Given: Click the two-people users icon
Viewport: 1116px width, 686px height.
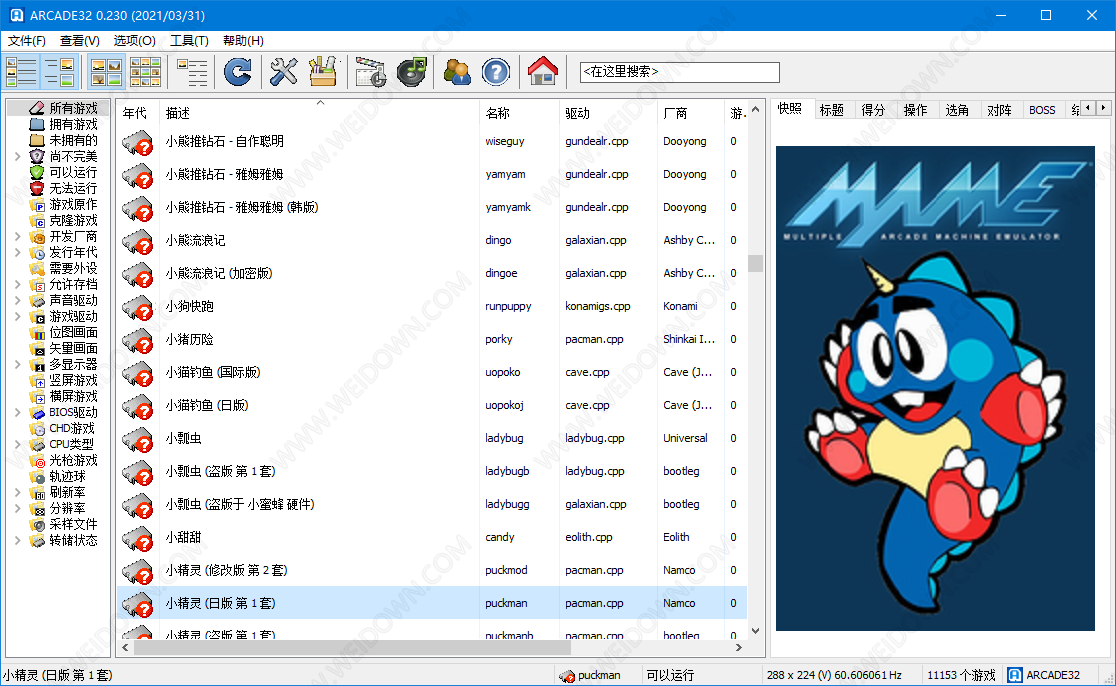Looking at the screenshot, I should (456, 72).
